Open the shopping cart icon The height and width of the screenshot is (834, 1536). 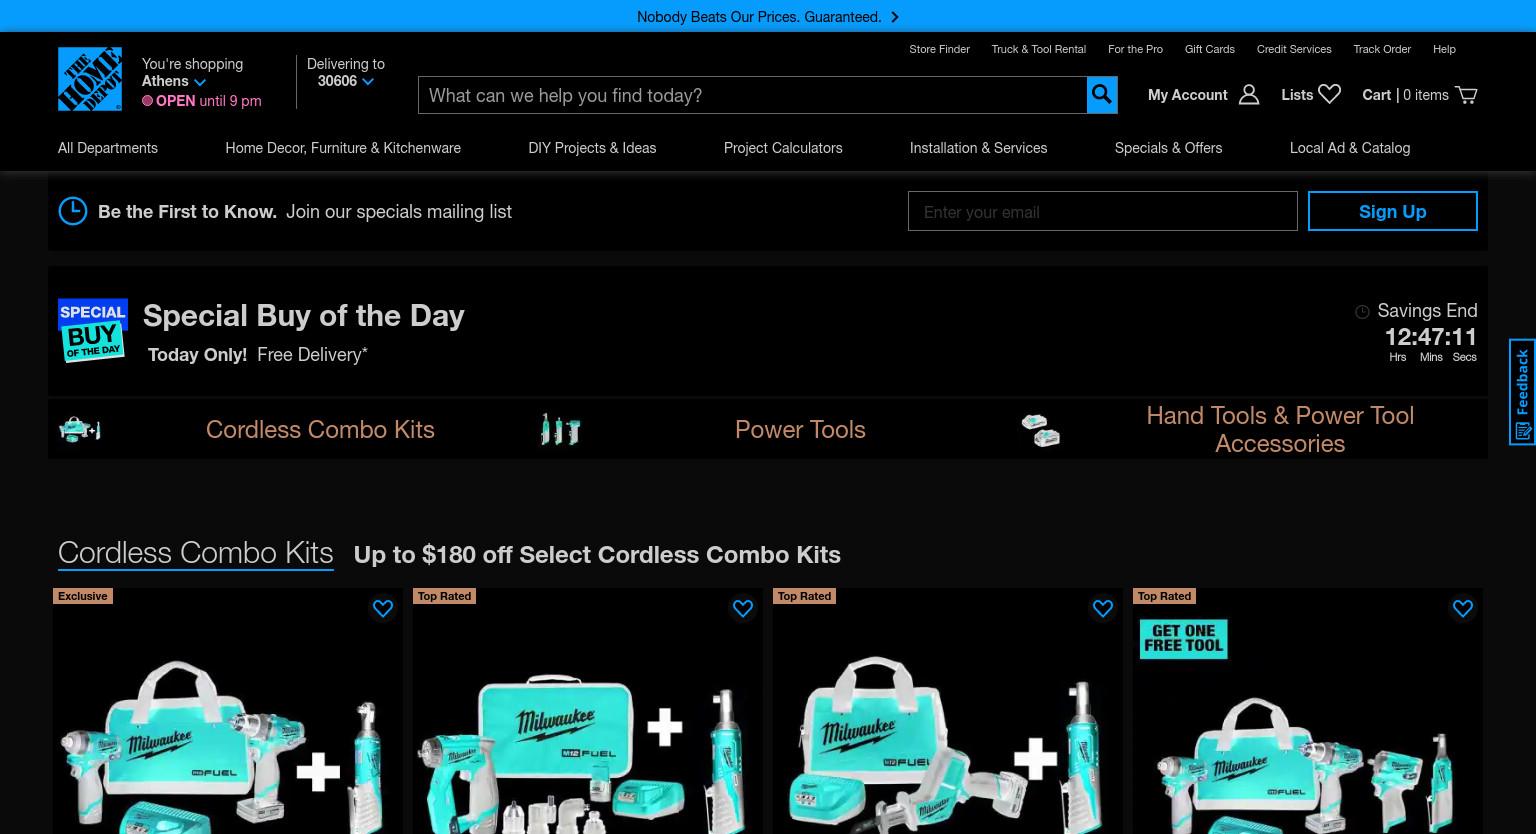pos(1466,95)
